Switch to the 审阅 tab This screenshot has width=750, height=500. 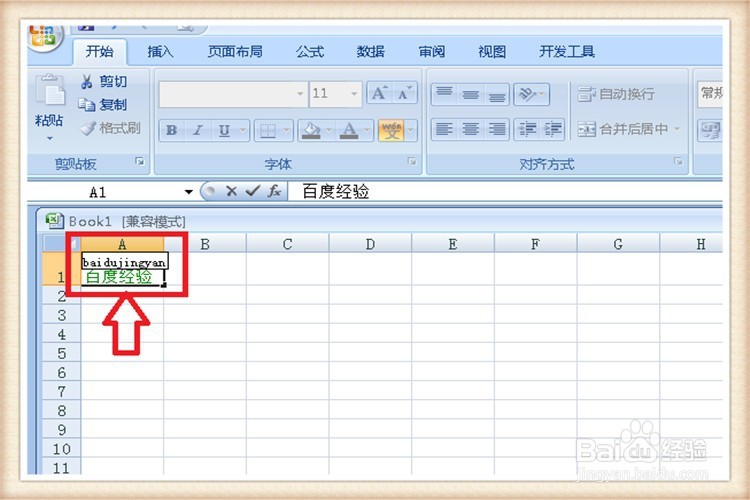(x=431, y=51)
